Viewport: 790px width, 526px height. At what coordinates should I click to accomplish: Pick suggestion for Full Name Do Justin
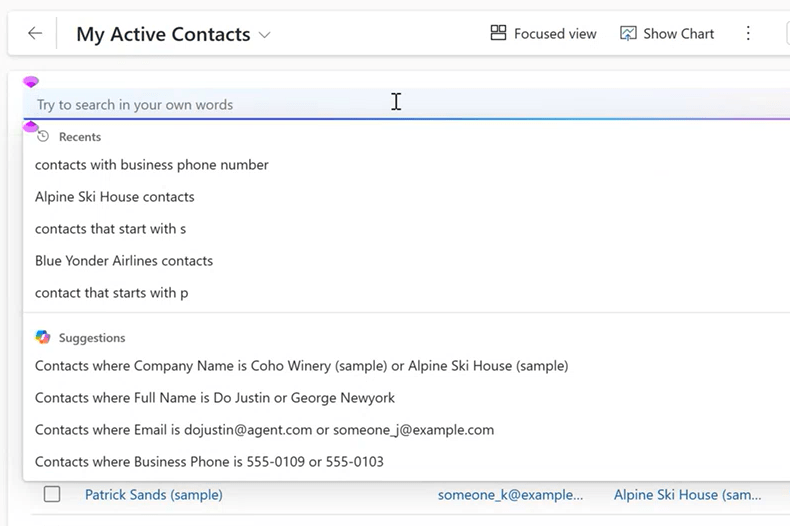(215, 398)
